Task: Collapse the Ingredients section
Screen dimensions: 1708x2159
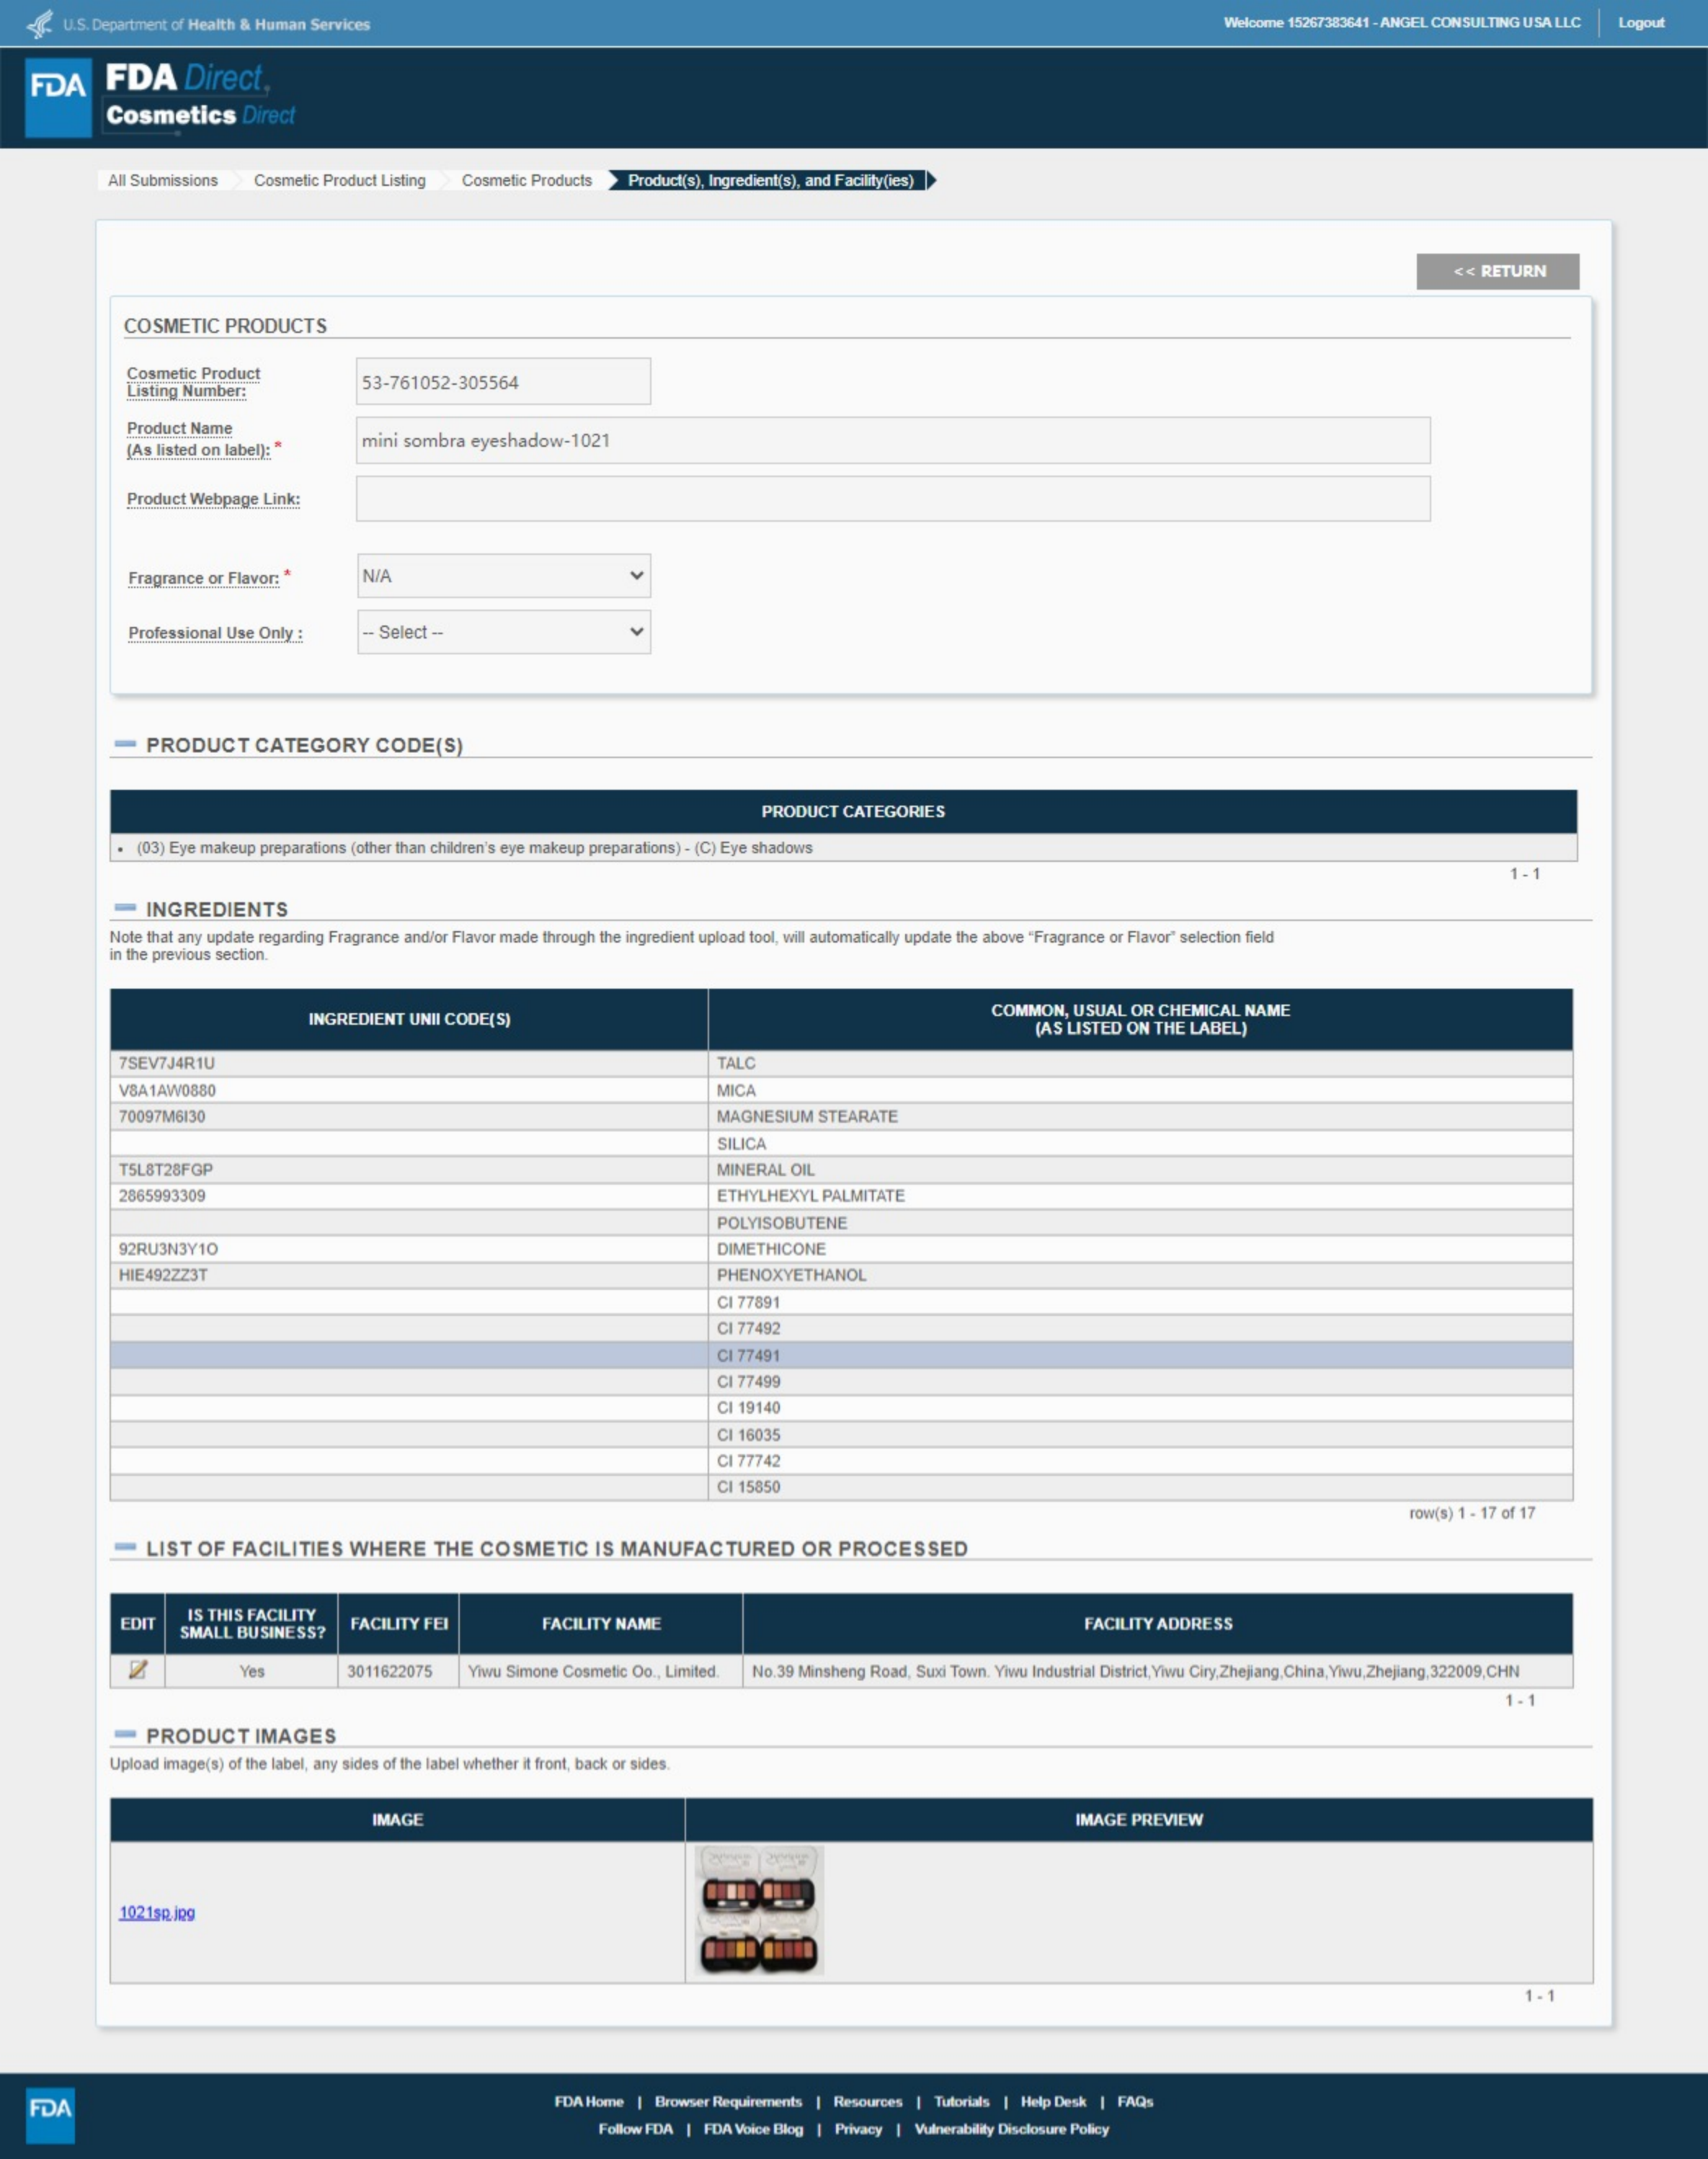Action: click(x=125, y=908)
